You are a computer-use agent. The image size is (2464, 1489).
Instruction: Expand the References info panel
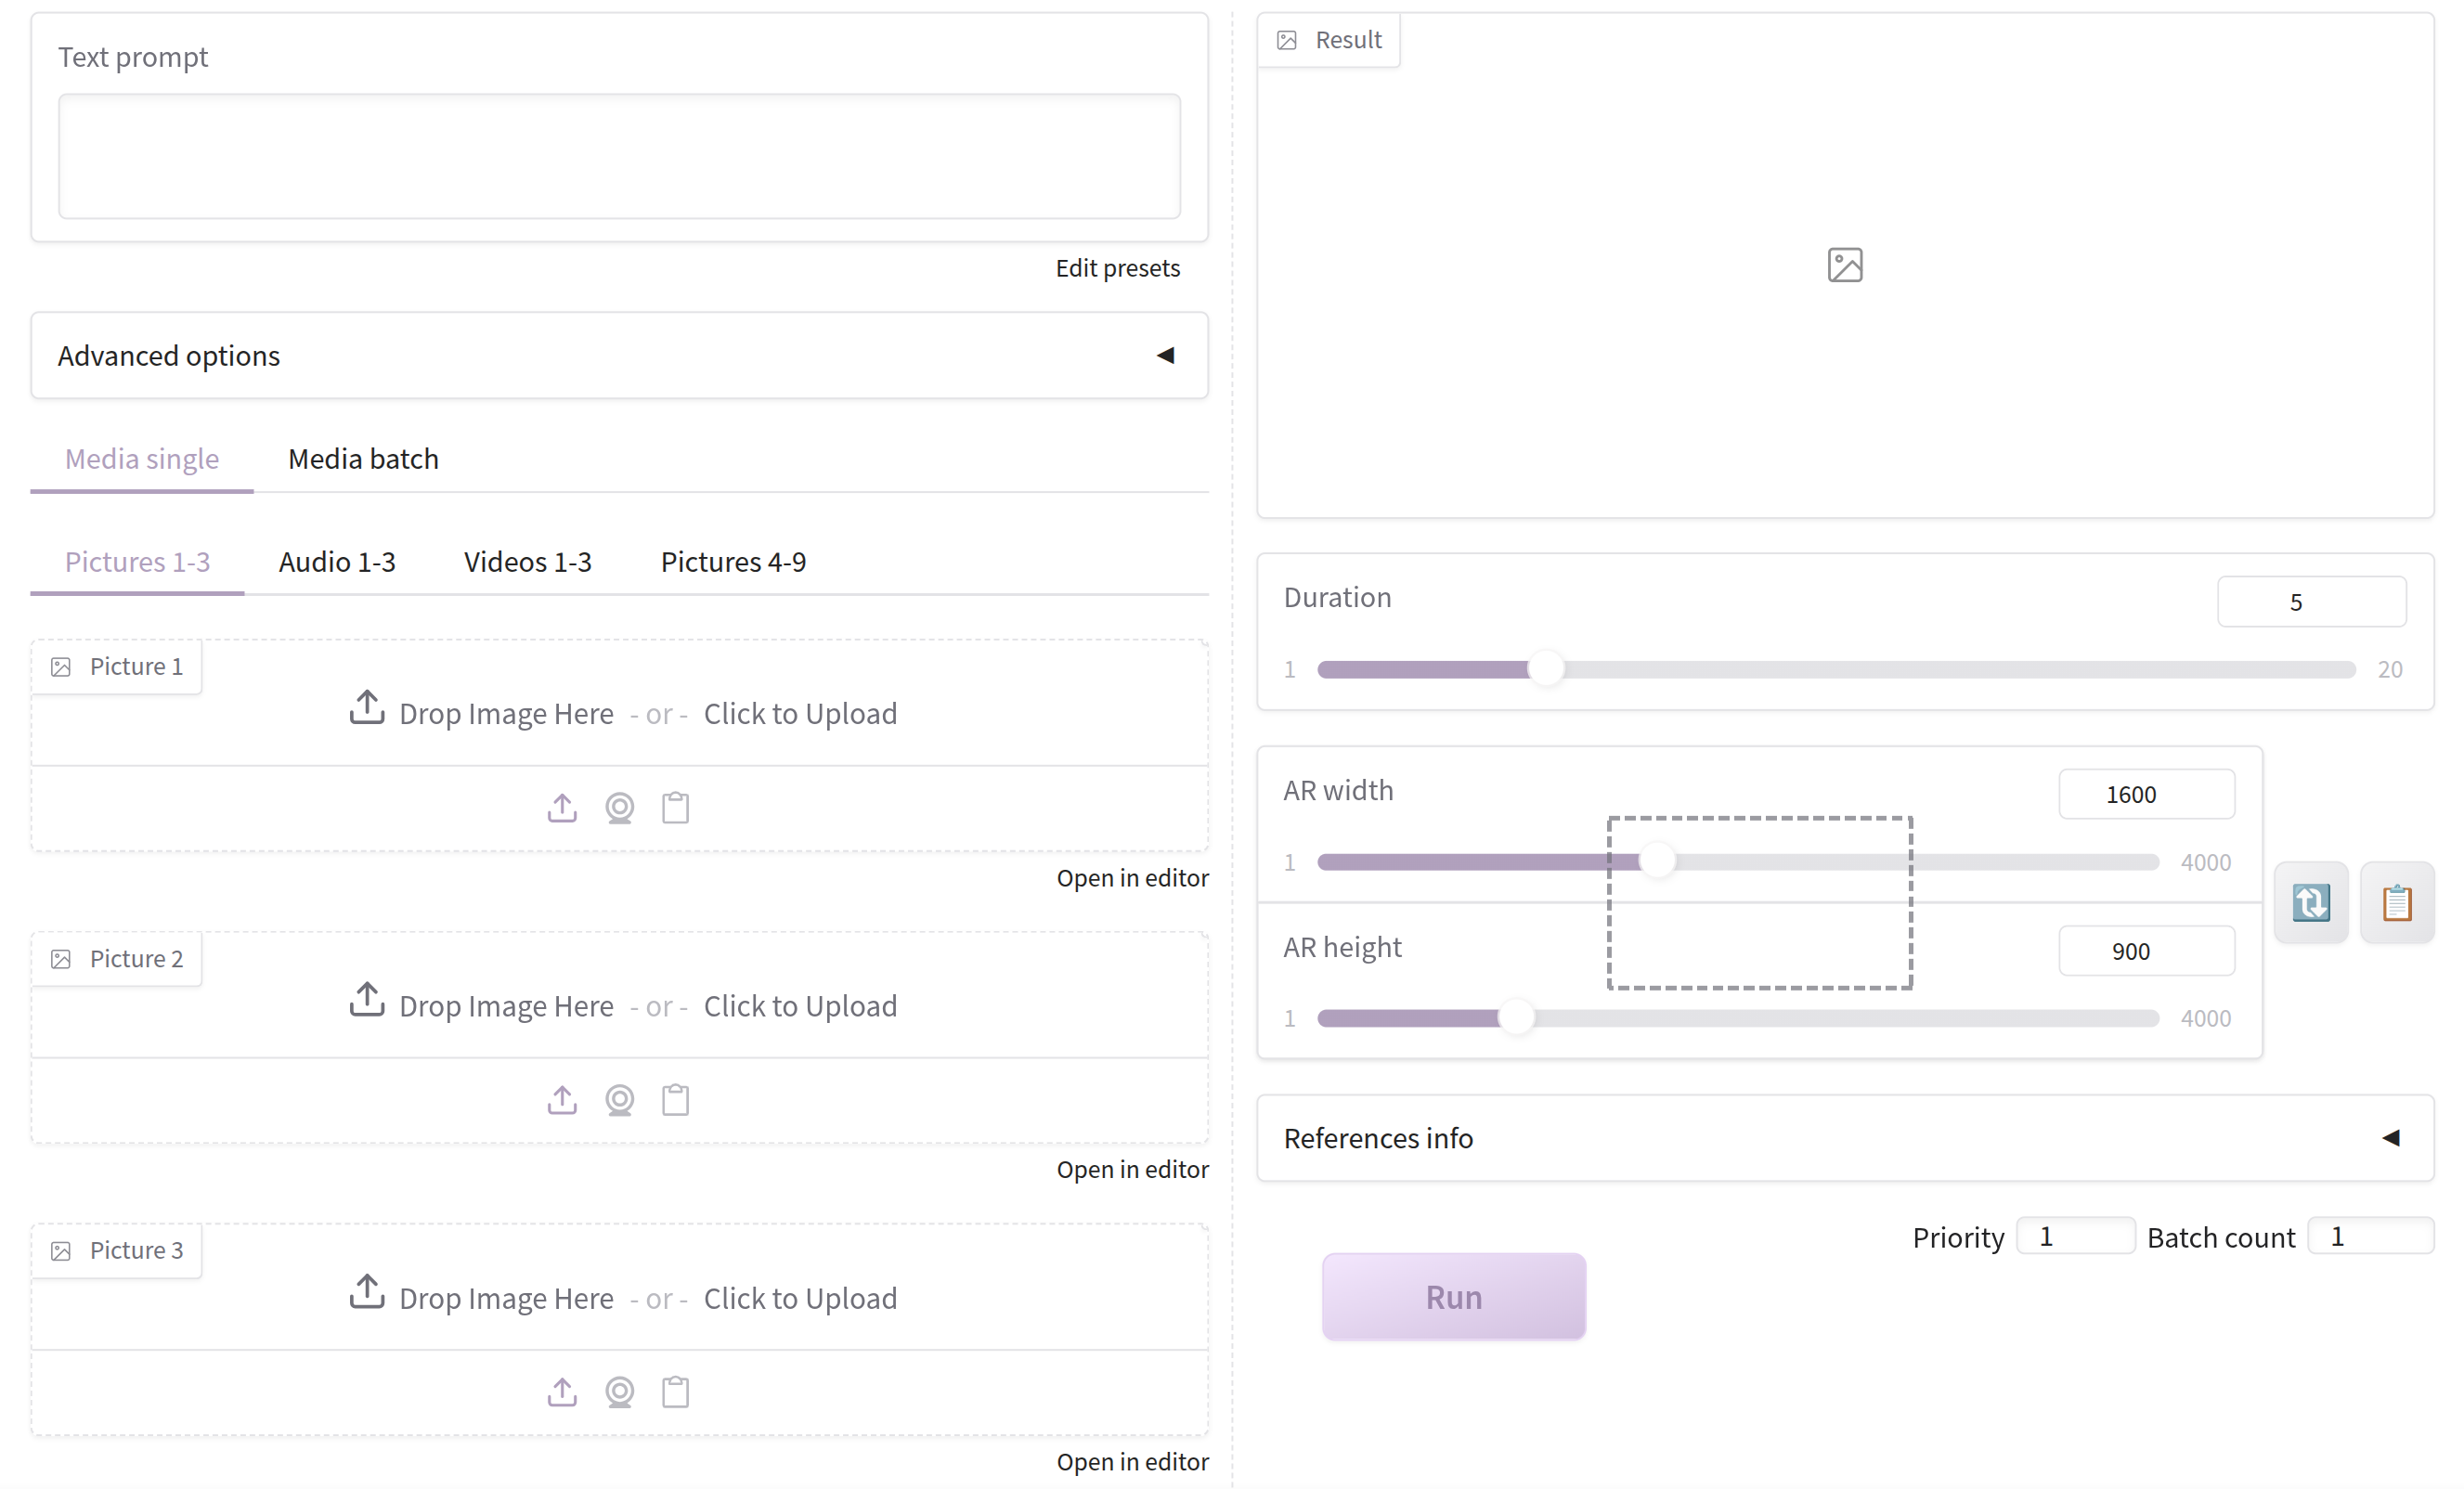[1845, 1138]
